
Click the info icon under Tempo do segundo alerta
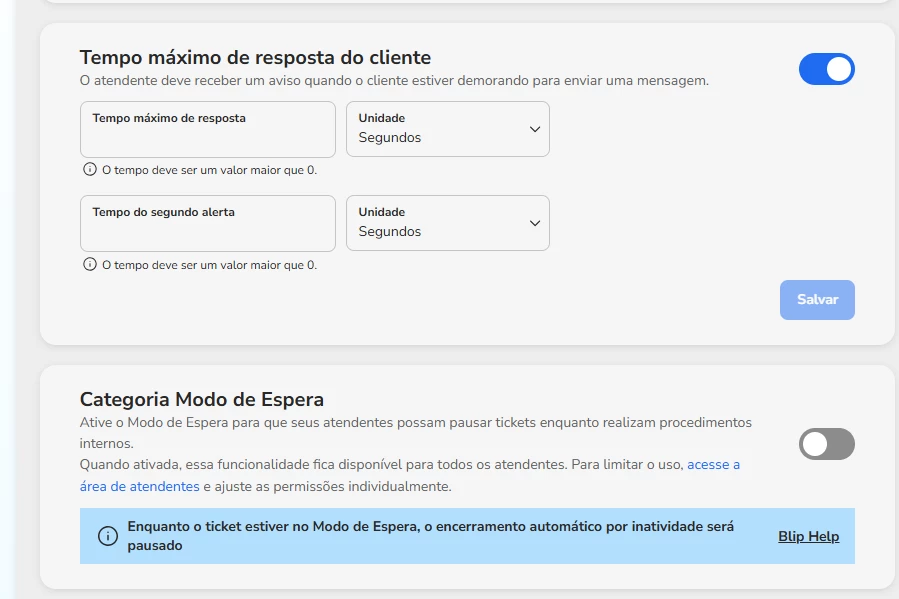coord(90,264)
